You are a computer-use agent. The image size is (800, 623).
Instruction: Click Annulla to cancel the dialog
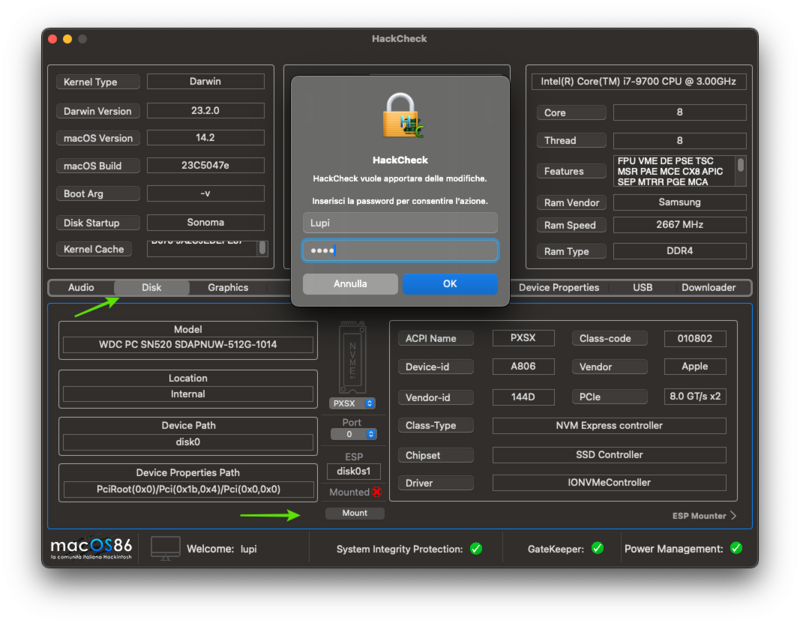(350, 284)
